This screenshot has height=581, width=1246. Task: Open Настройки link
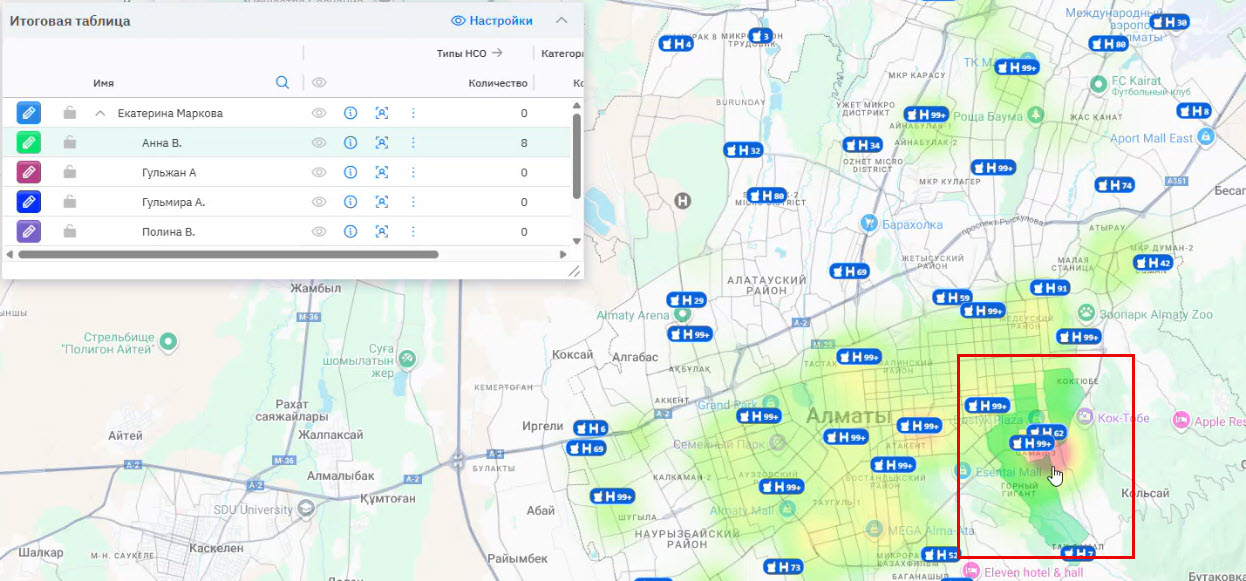coord(492,20)
